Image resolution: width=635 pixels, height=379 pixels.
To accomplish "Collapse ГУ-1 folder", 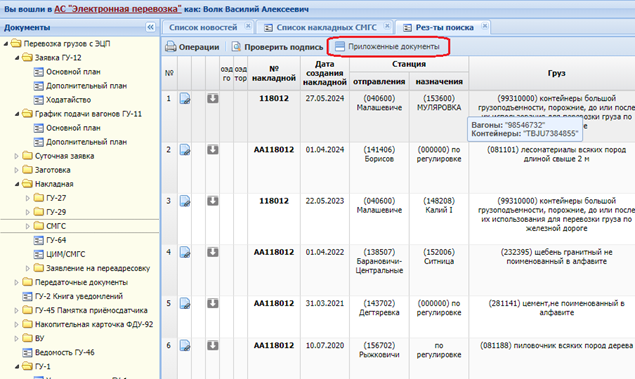I will (x=17, y=366).
